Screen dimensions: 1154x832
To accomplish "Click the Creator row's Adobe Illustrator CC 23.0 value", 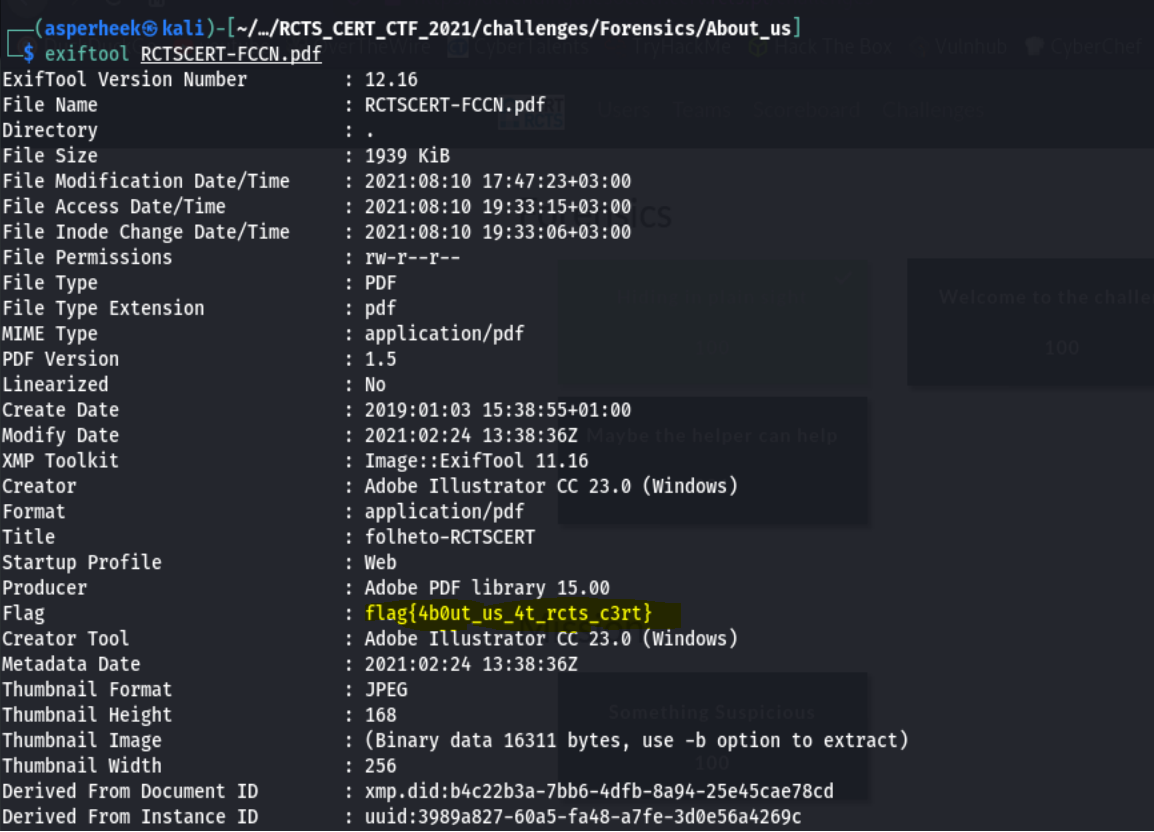I will point(551,486).
